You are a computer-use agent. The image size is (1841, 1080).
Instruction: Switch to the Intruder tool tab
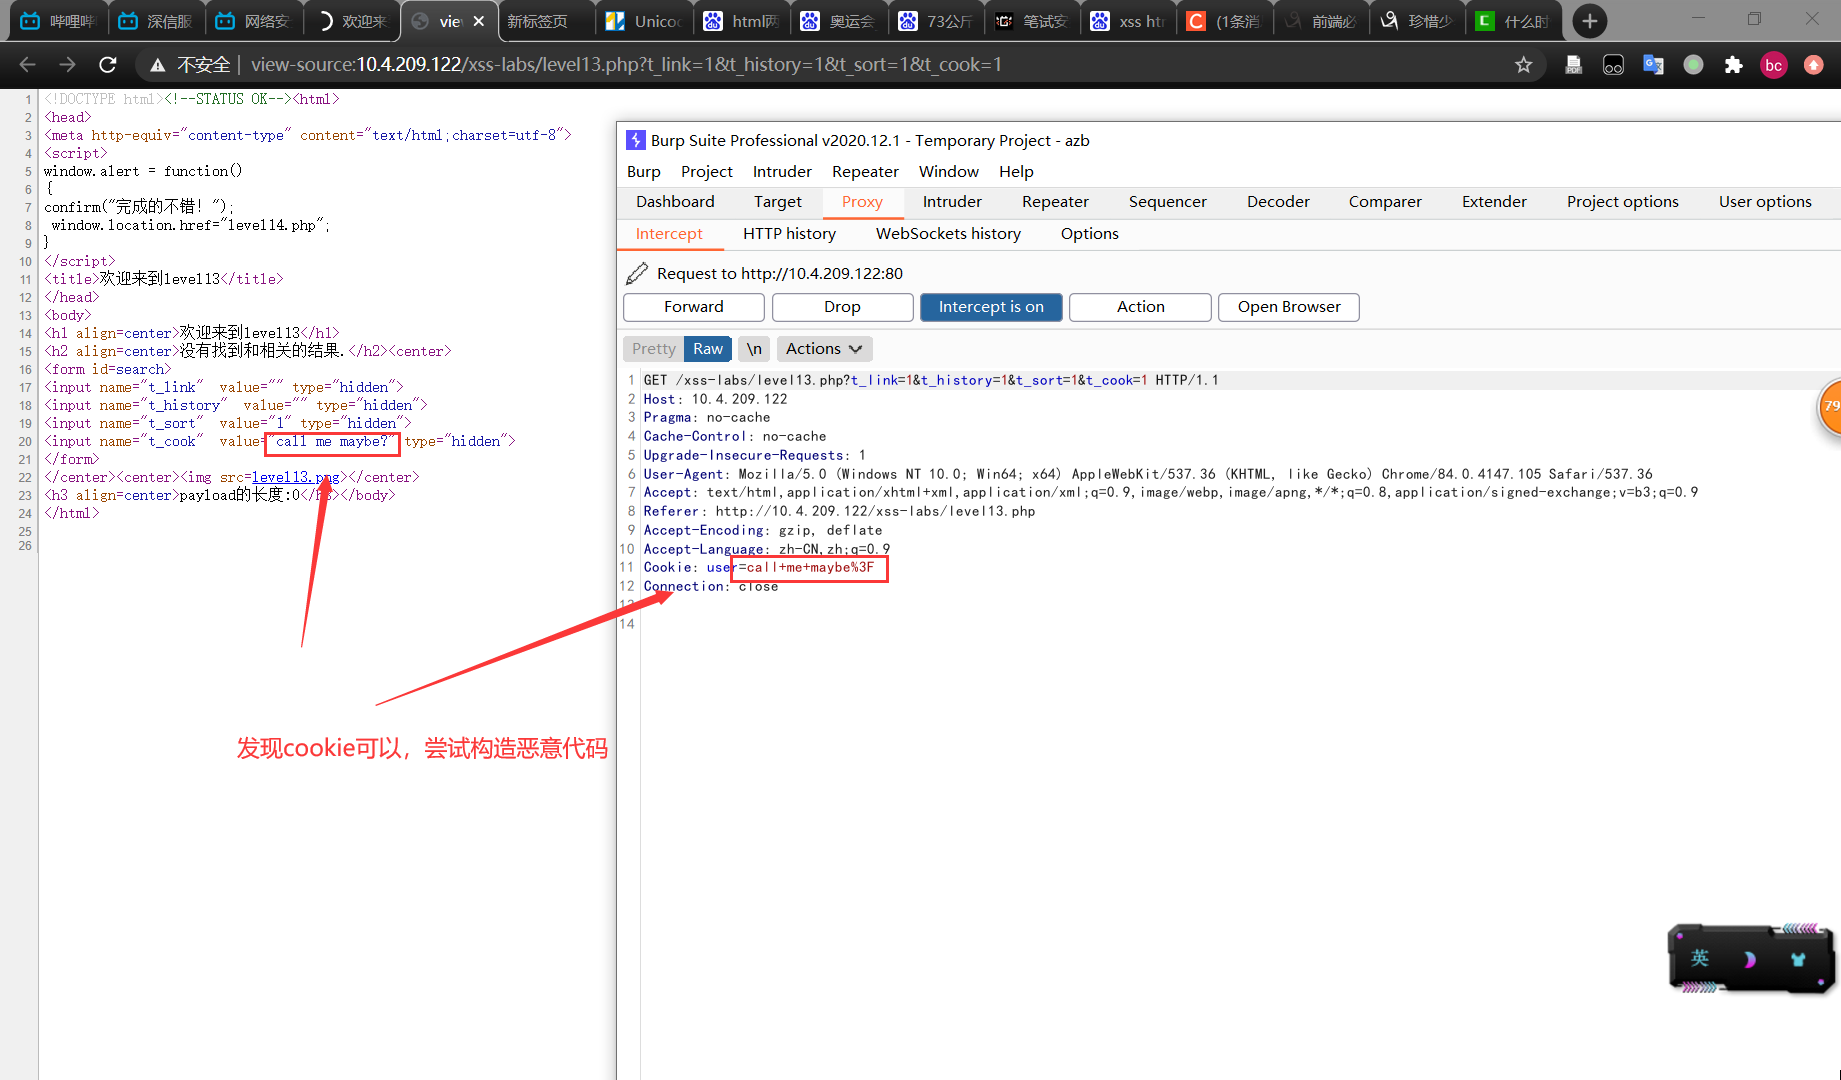tap(952, 202)
